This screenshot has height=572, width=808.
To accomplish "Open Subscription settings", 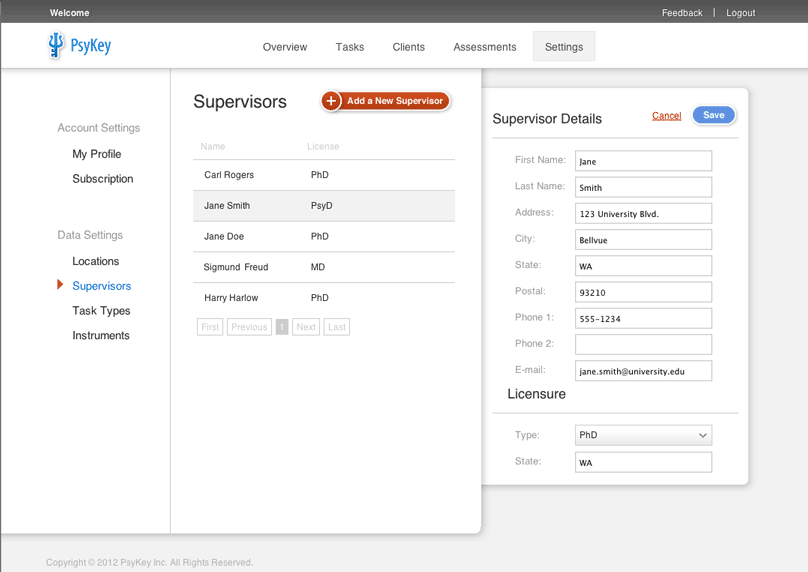I will pos(103,179).
